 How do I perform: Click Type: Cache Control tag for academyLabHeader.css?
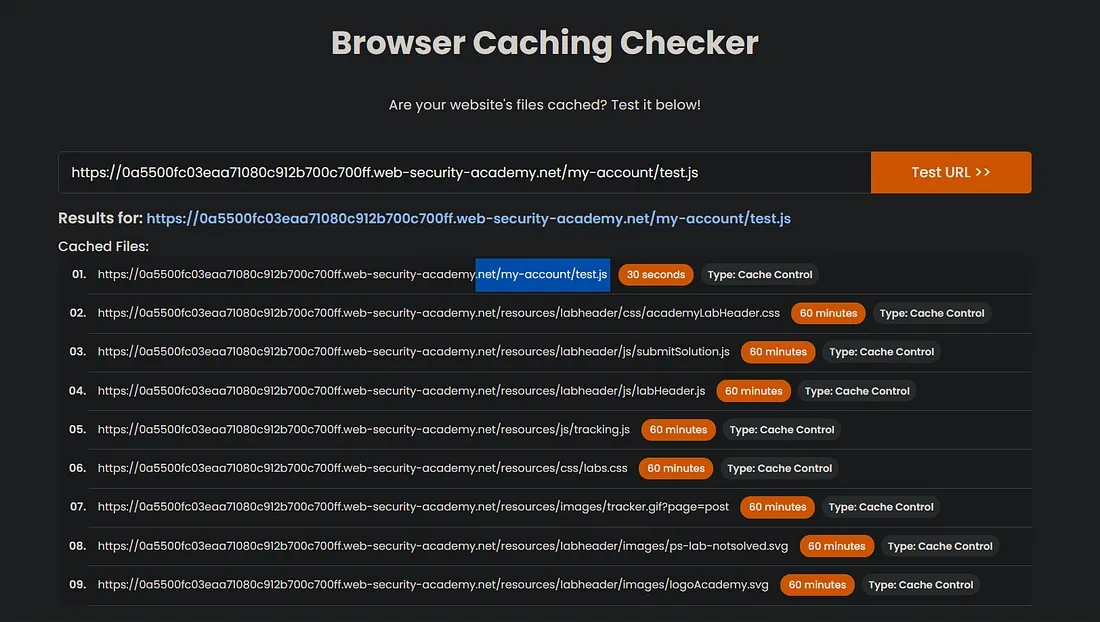coord(932,313)
